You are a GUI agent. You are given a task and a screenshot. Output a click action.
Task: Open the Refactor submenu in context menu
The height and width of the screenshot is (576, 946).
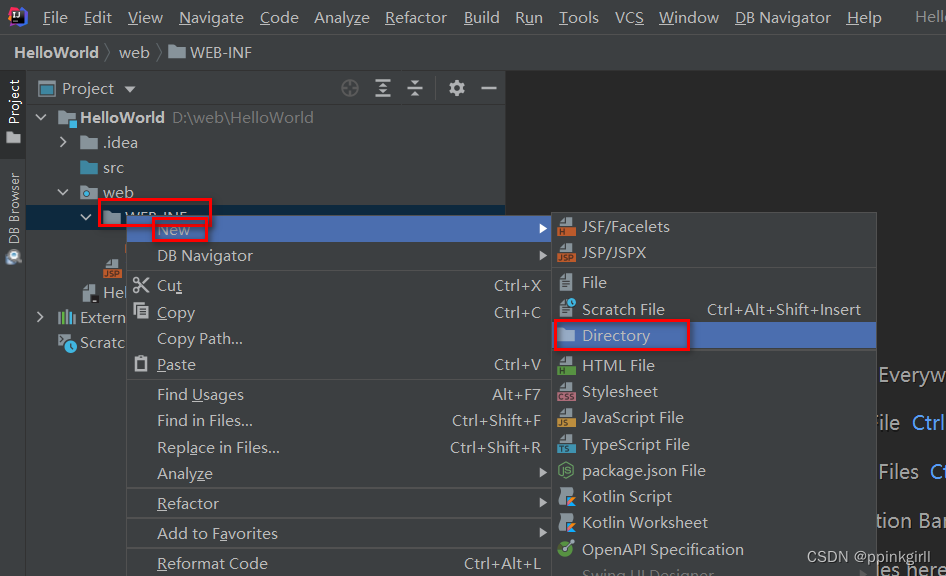[339, 503]
